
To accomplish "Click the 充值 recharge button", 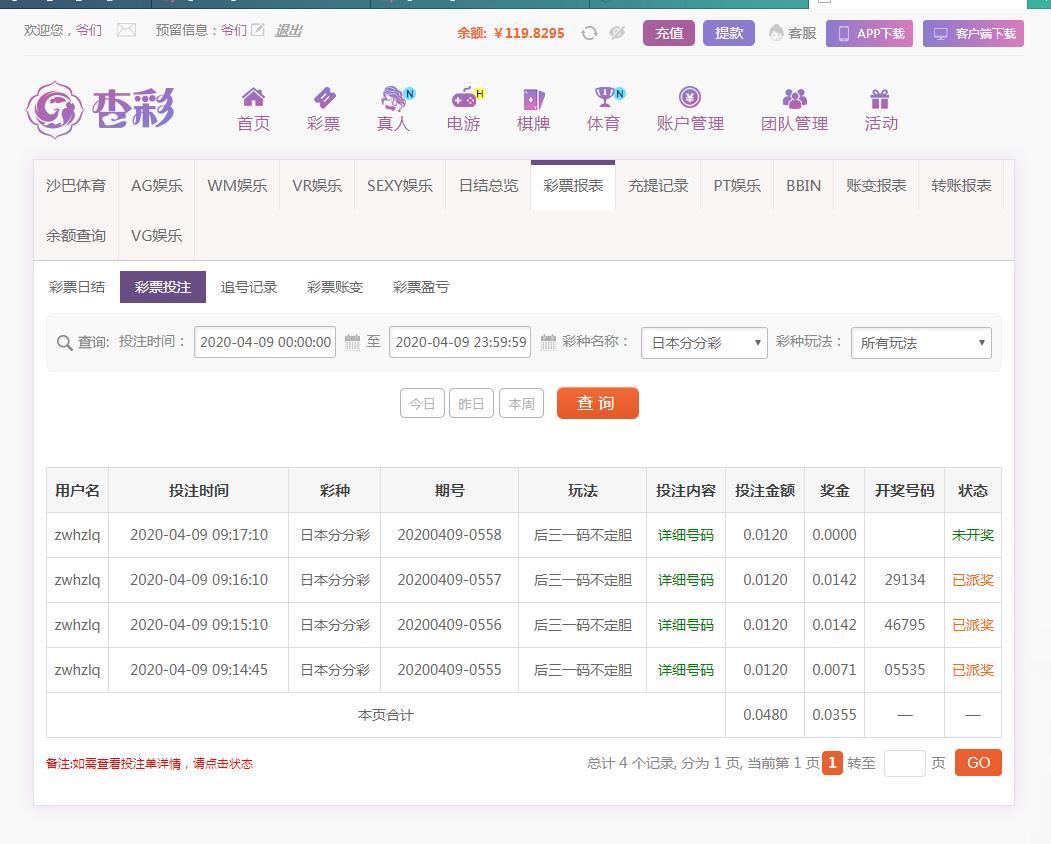I will tap(669, 33).
